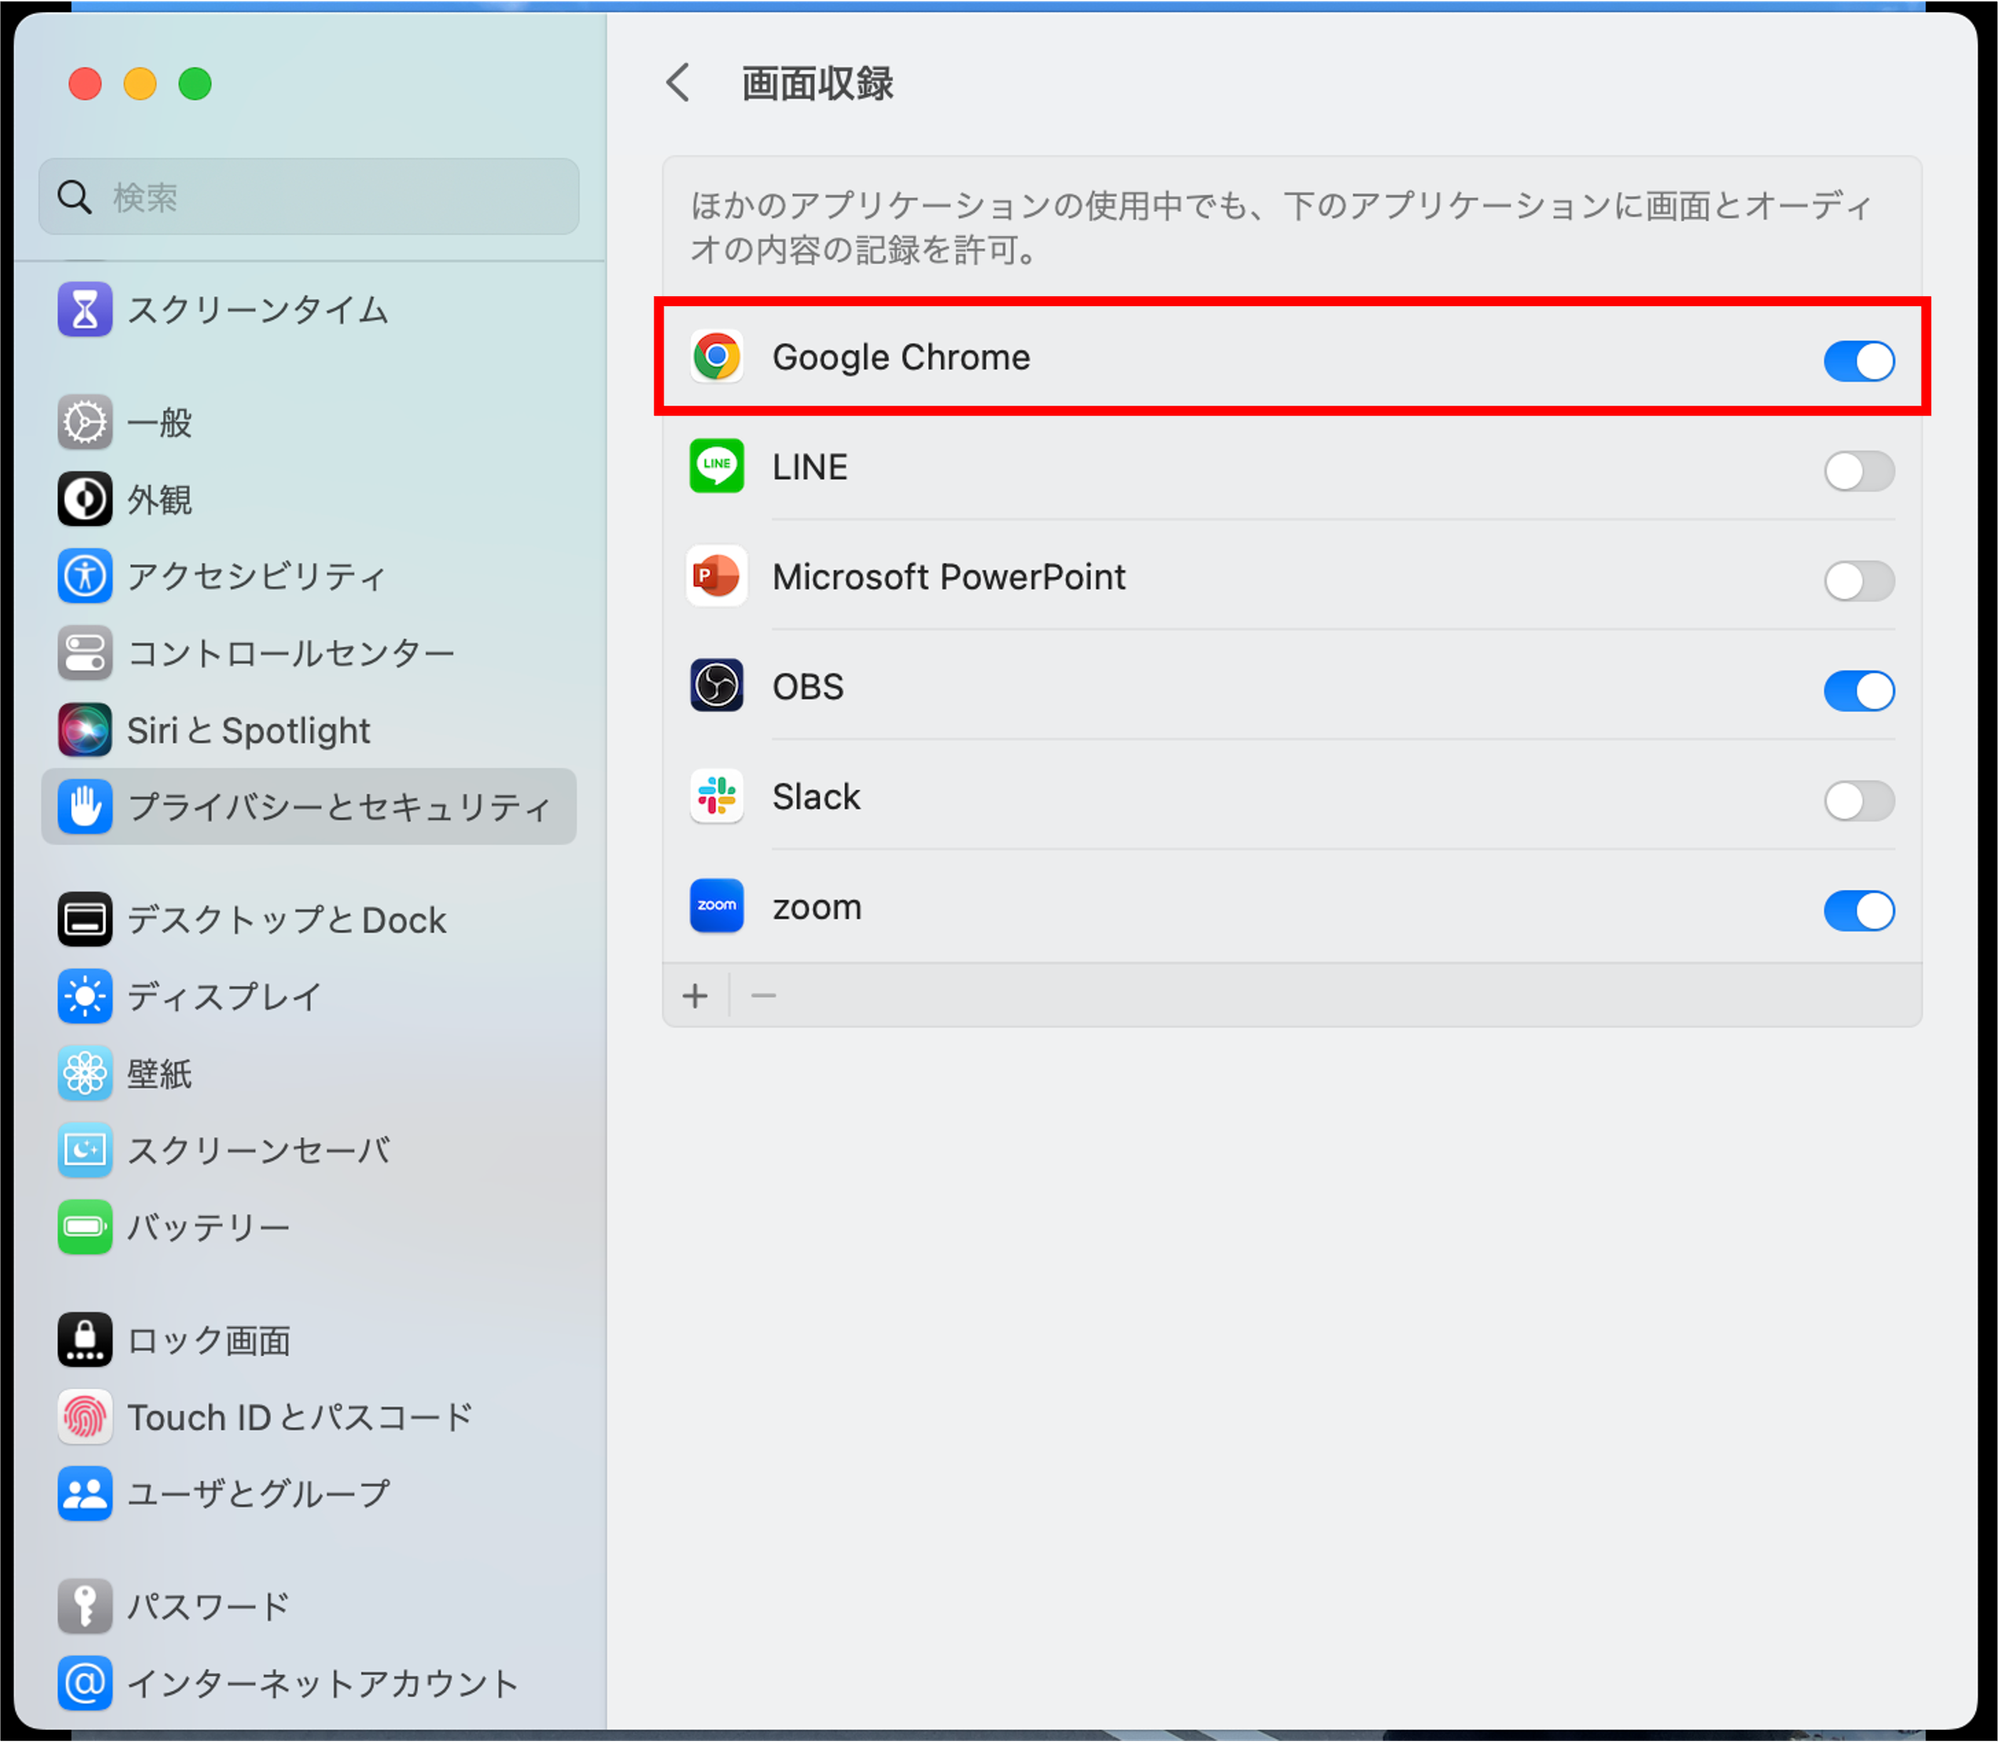2000x1742 pixels.
Task: Select the 一般 label in the sidebar
Action: click(x=159, y=423)
